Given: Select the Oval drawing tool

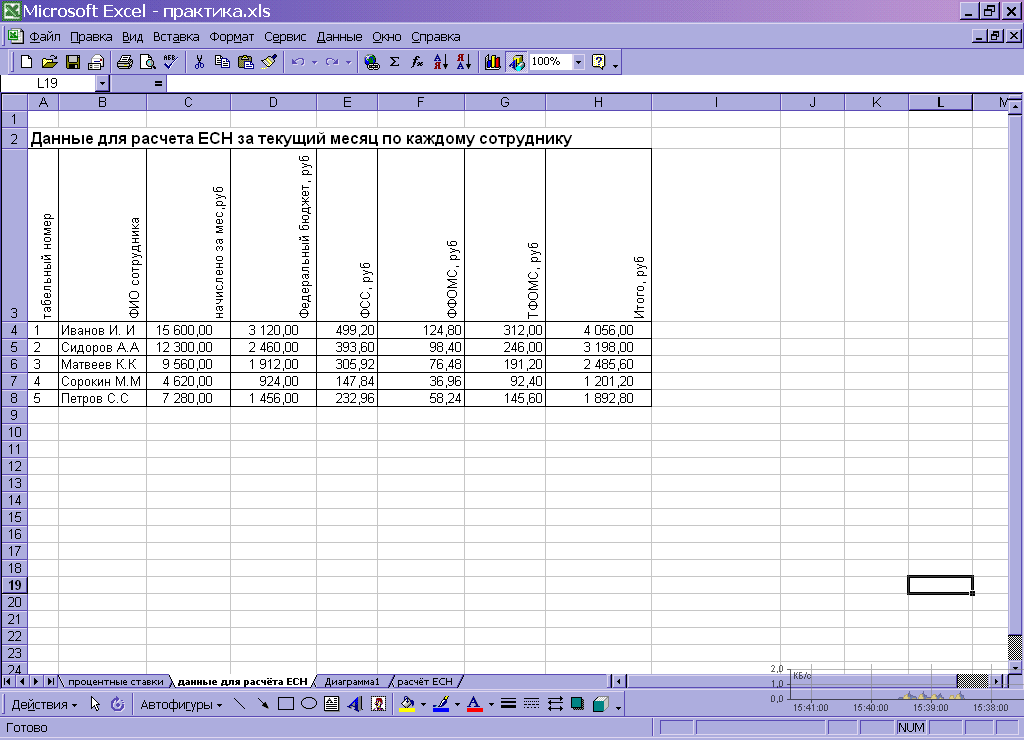Looking at the screenshot, I should pyautogui.click(x=309, y=704).
